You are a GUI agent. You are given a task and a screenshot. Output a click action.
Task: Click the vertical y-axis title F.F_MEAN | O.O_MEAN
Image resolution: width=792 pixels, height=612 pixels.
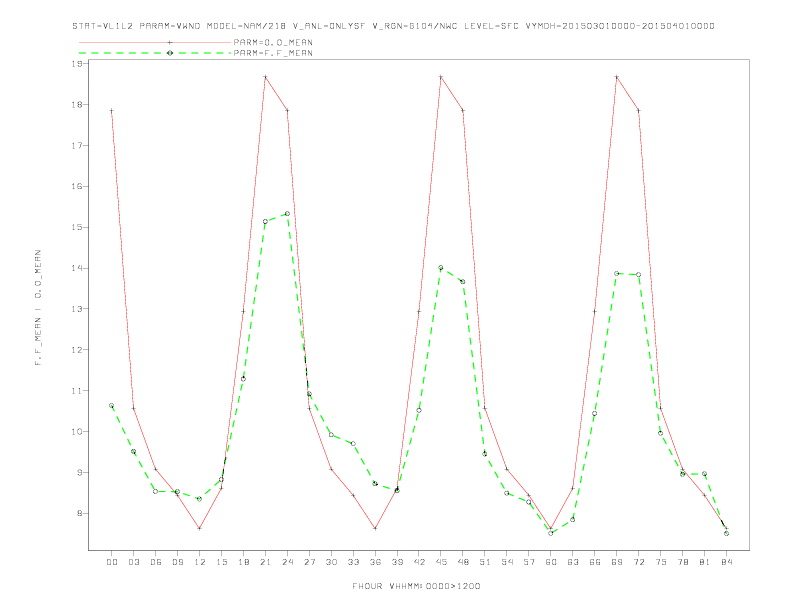[38, 308]
